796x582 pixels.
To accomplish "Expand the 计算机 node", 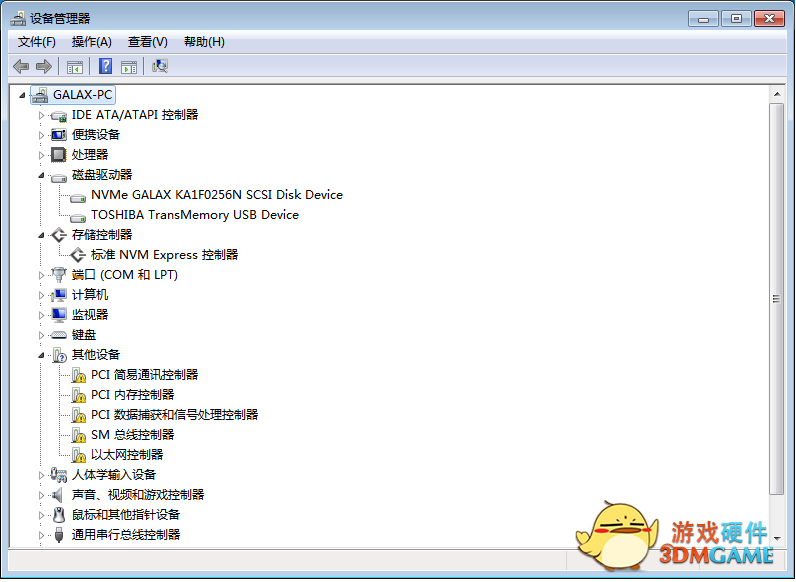I will pos(41,295).
